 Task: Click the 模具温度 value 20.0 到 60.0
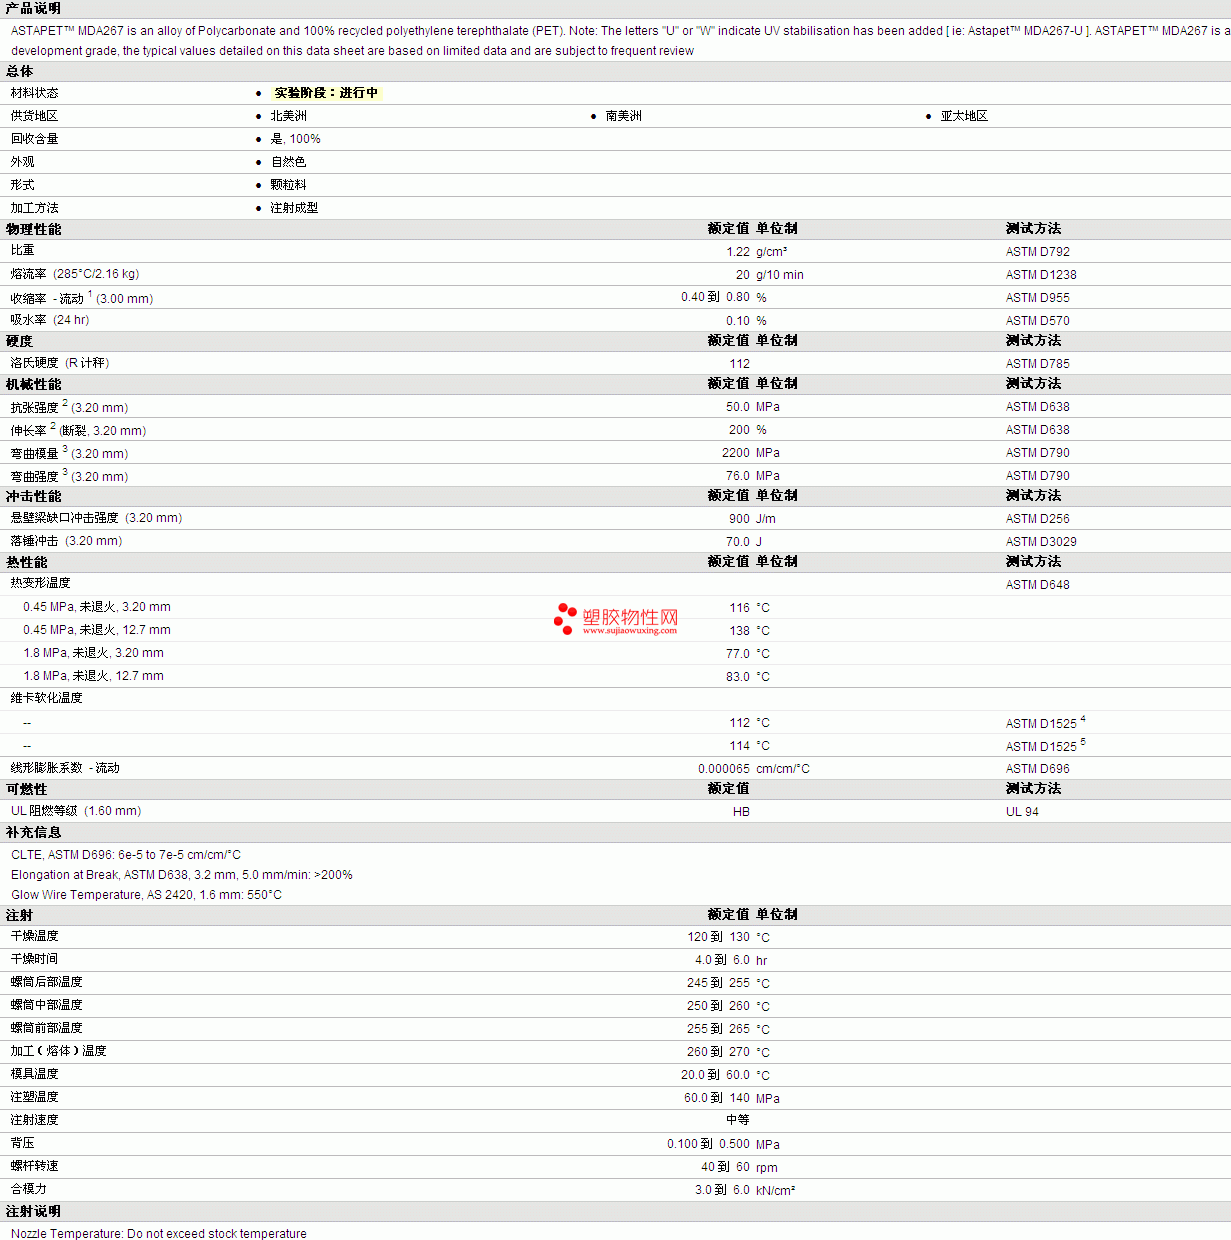[715, 1075]
